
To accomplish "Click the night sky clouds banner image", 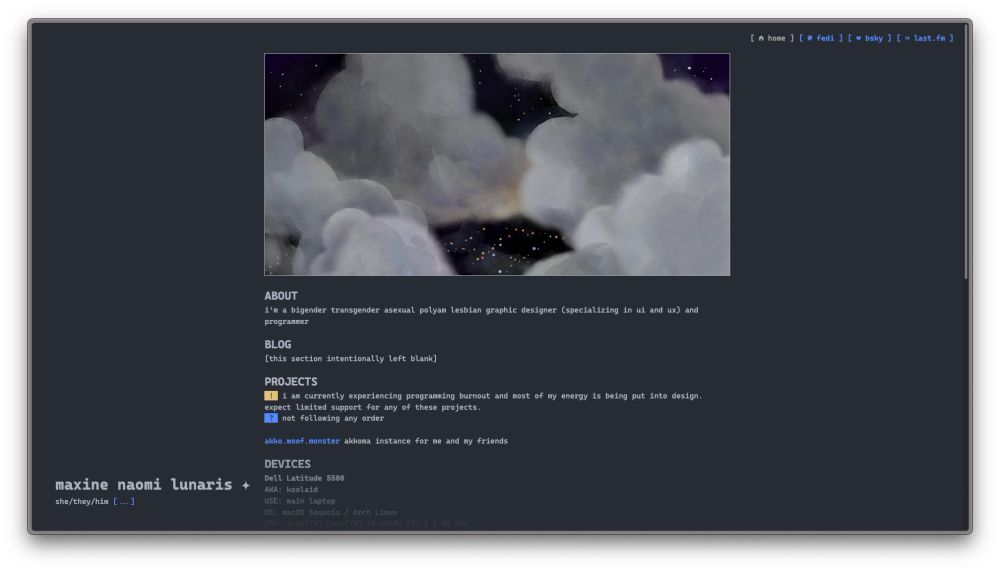I will tap(497, 165).
